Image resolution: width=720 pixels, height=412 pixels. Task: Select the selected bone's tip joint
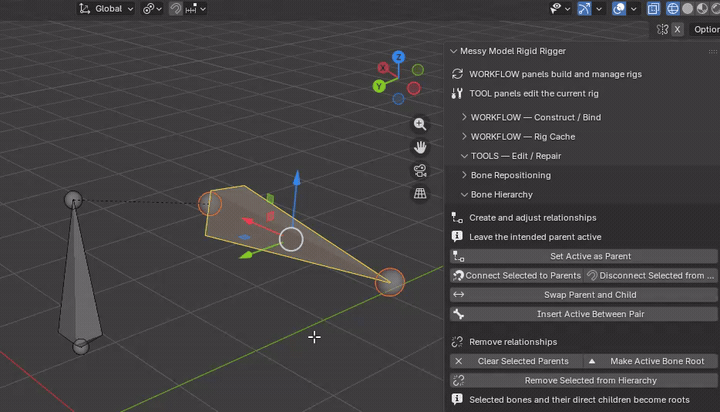click(x=390, y=282)
